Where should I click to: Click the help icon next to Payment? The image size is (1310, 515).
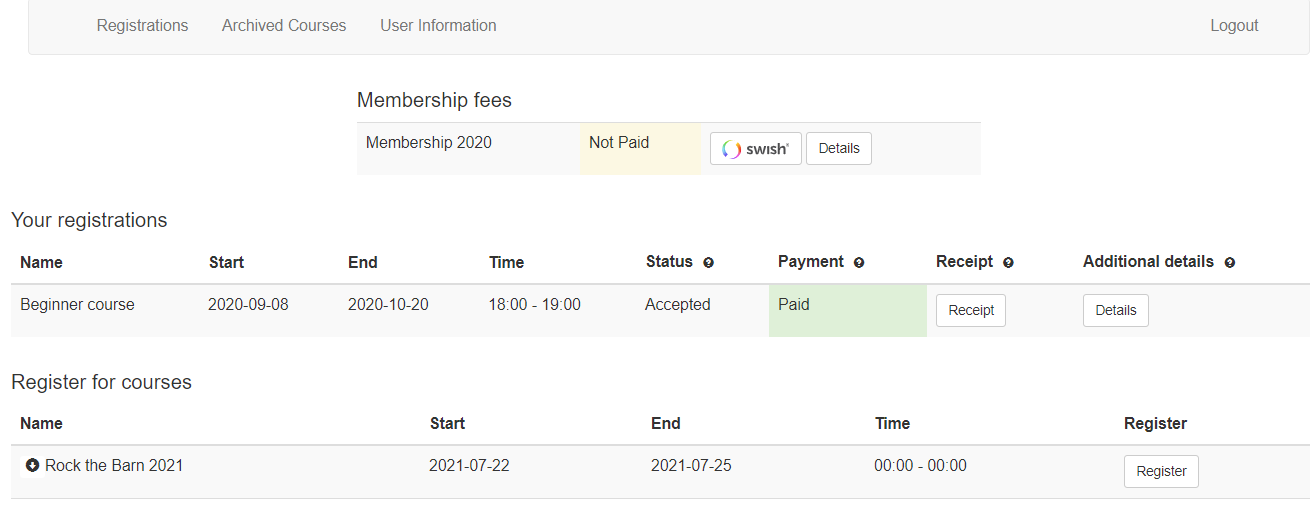[859, 262]
